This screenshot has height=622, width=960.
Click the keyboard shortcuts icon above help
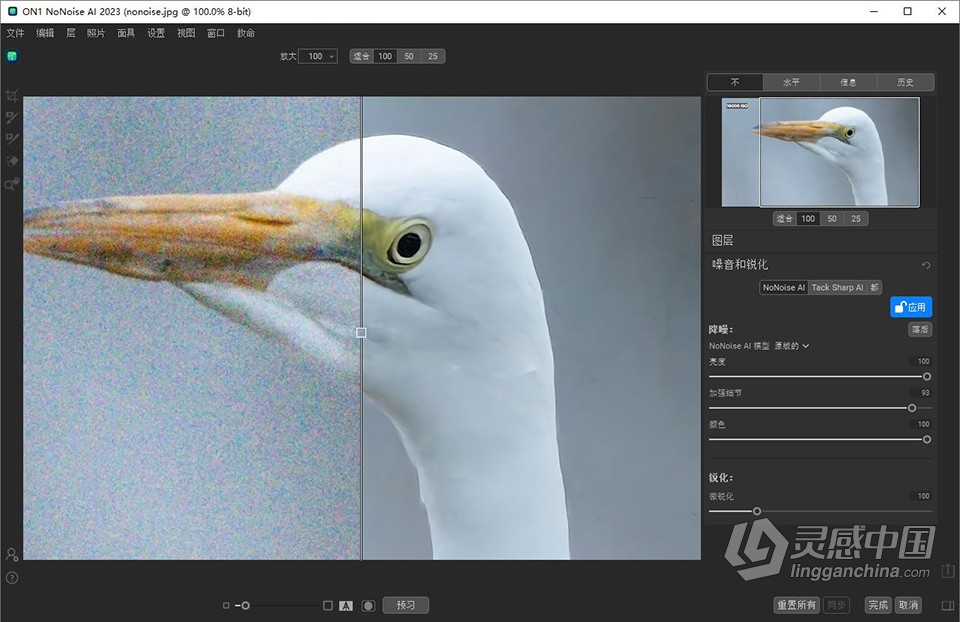point(12,554)
